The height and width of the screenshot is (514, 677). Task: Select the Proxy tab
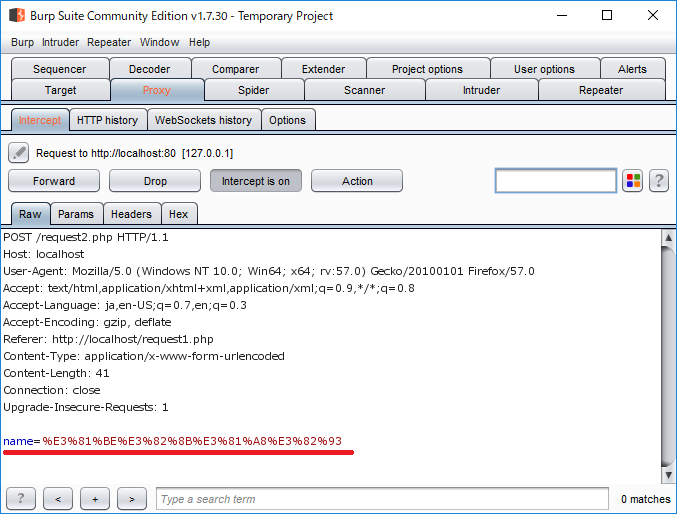pyautogui.click(x=157, y=90)
